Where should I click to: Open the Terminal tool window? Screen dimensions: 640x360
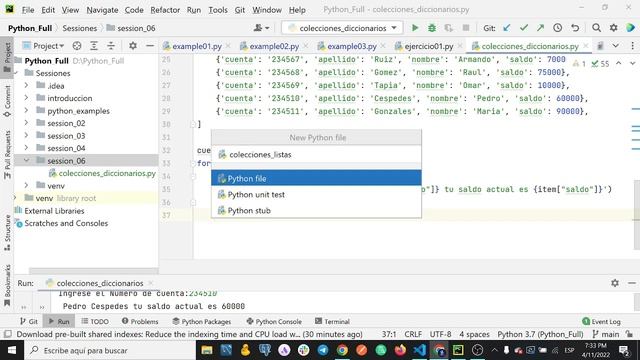coord(332,321)
